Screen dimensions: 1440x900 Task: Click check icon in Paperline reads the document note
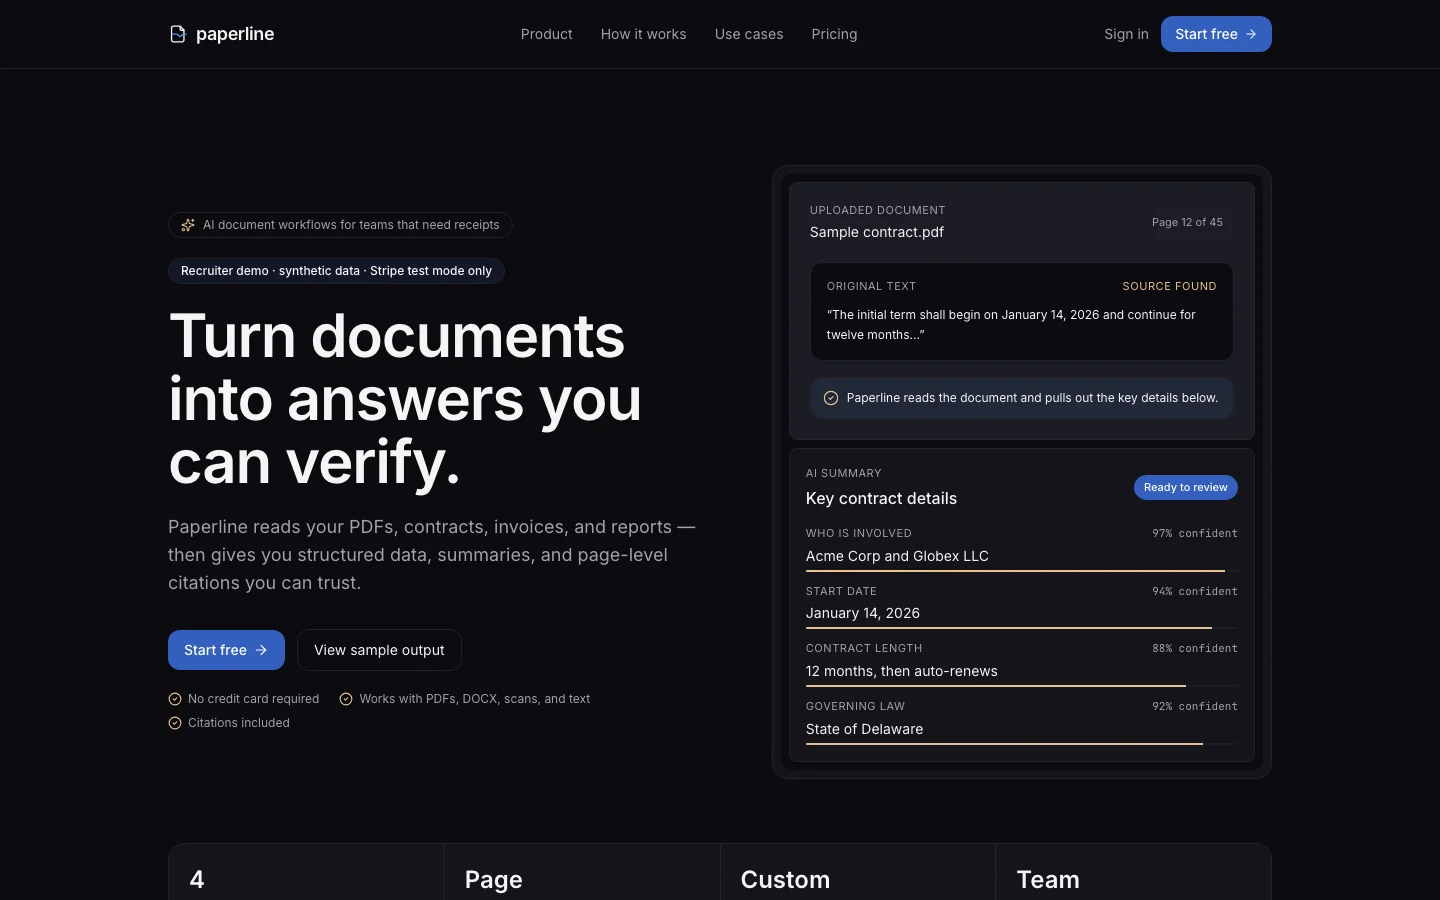831,398
